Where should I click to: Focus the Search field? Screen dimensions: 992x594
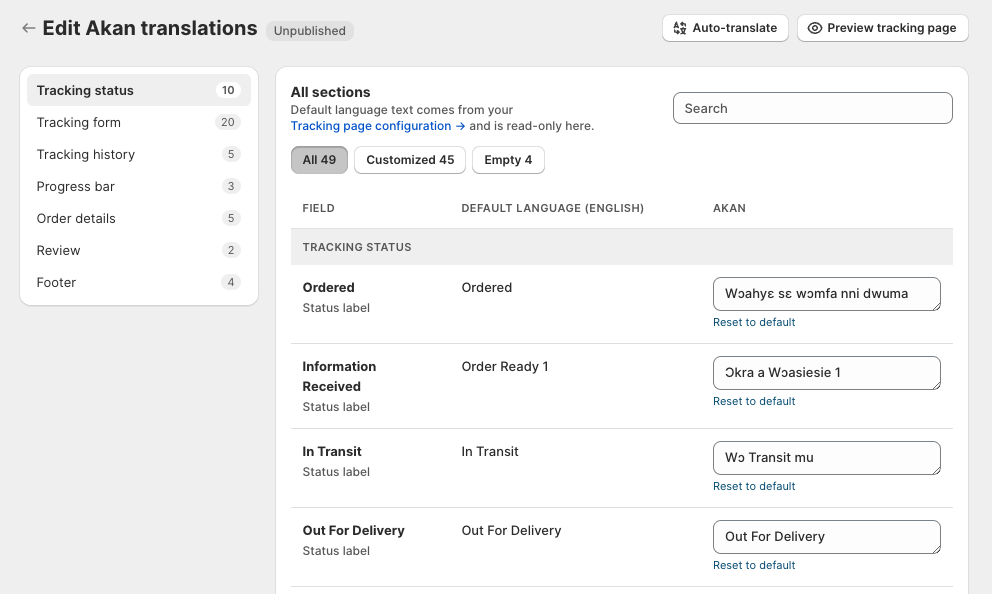[812, 108]
